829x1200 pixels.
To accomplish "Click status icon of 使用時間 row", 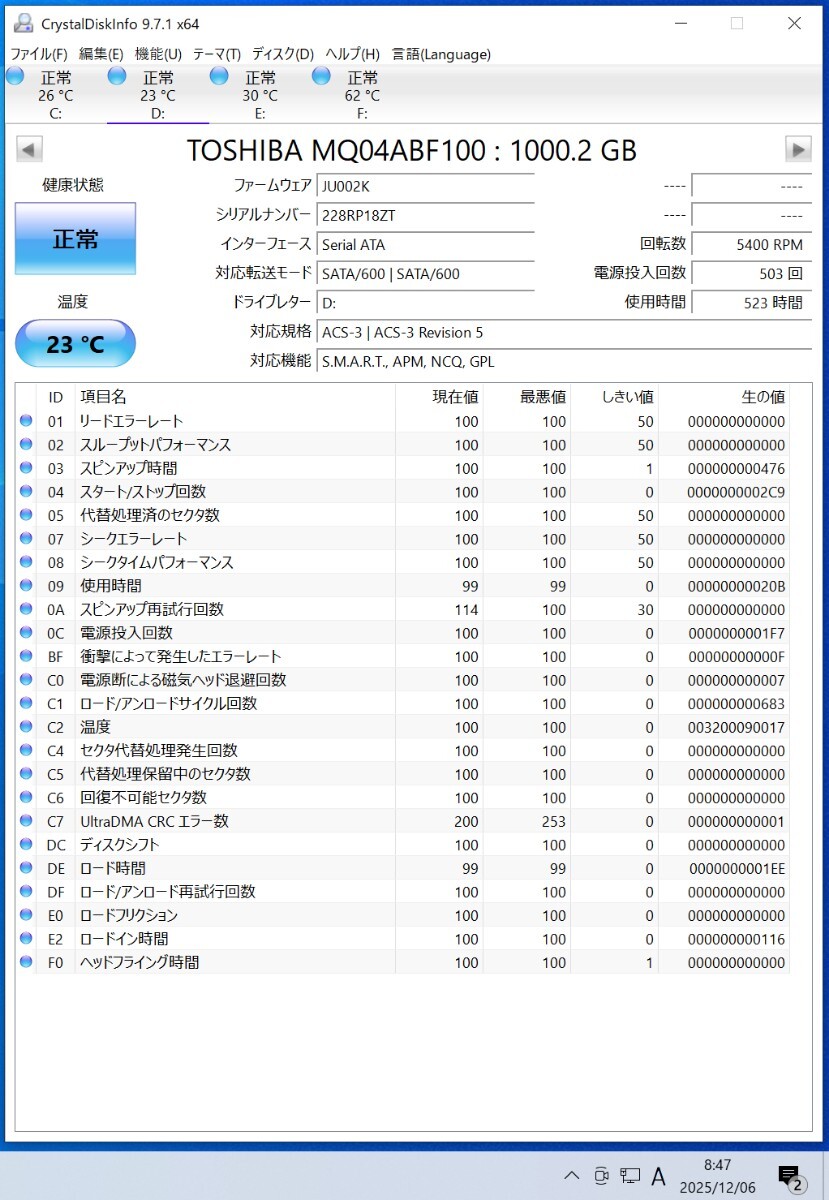I will click(26, 585).
